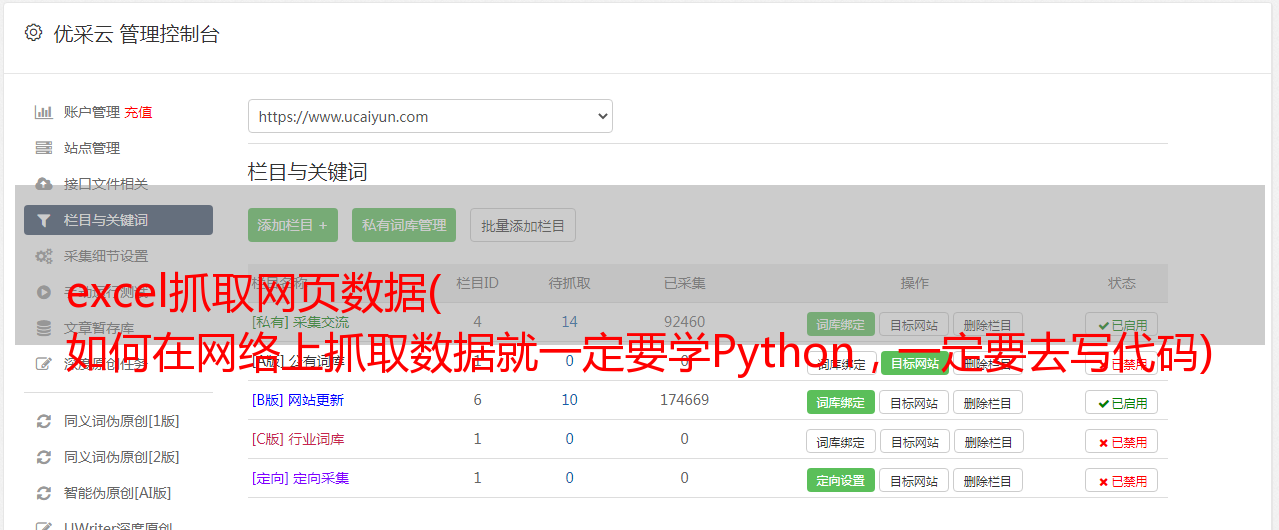Viewport: 1279px width, 530px height.
Task: Click the 充值 recharge link
Action: pyautogui.click(x=139, y=112)
